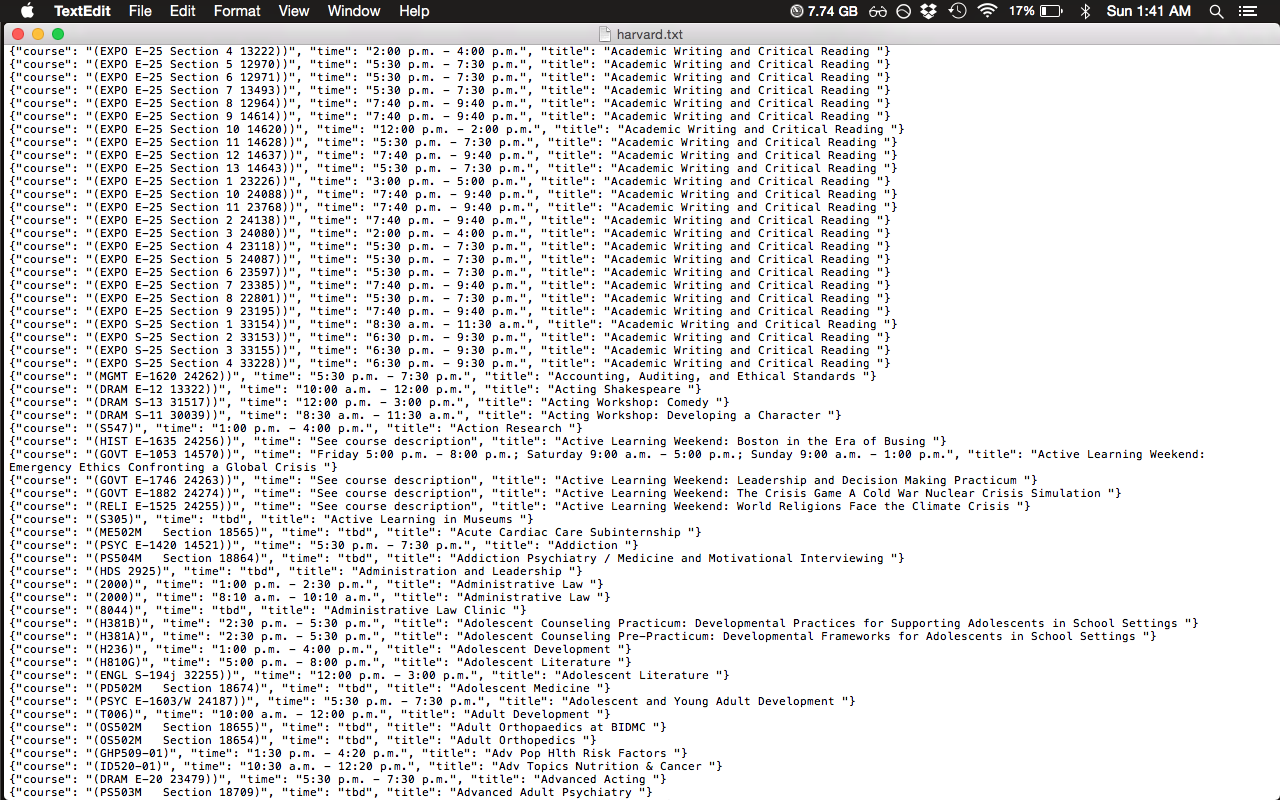The image size is (1280, 800).
Task: Click "Adolescent Development" on the H236 line
Action: pos(535,649)
